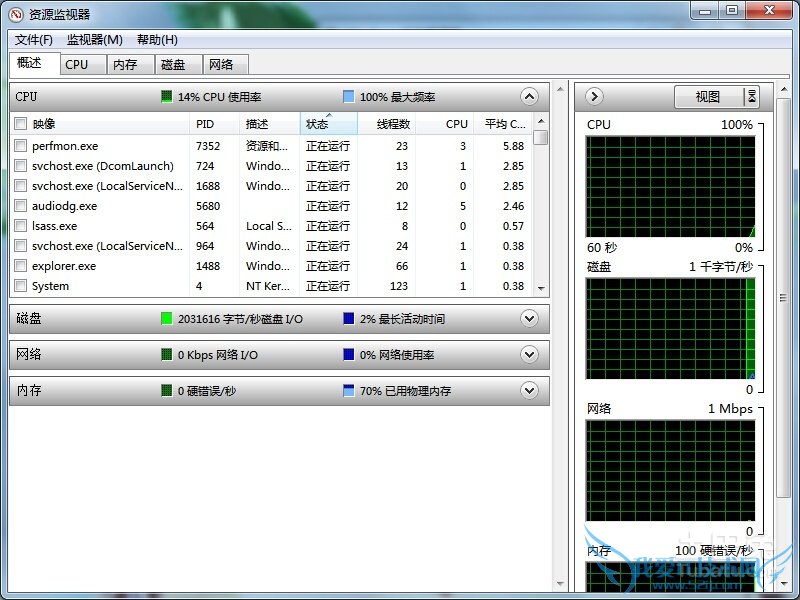Click the network I/O indicator square
The image size is (800, 600).
pos(167,355)
